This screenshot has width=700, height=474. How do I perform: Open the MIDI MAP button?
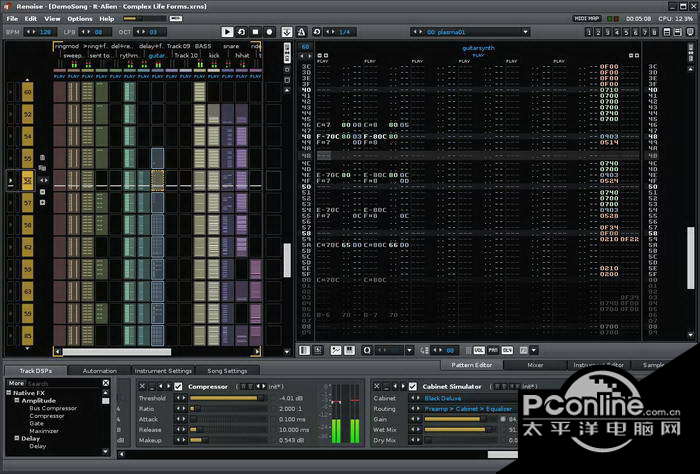point(587,18)
